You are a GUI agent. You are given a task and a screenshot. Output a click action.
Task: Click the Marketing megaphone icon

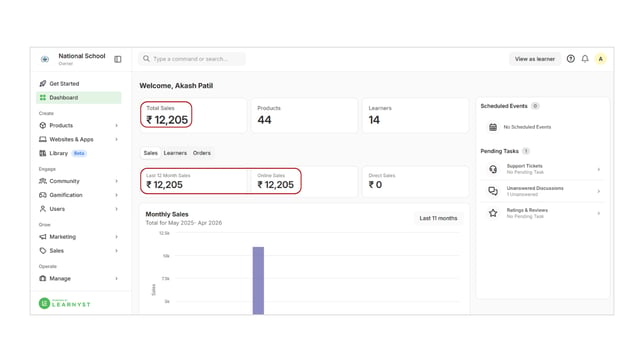point(43,237)
